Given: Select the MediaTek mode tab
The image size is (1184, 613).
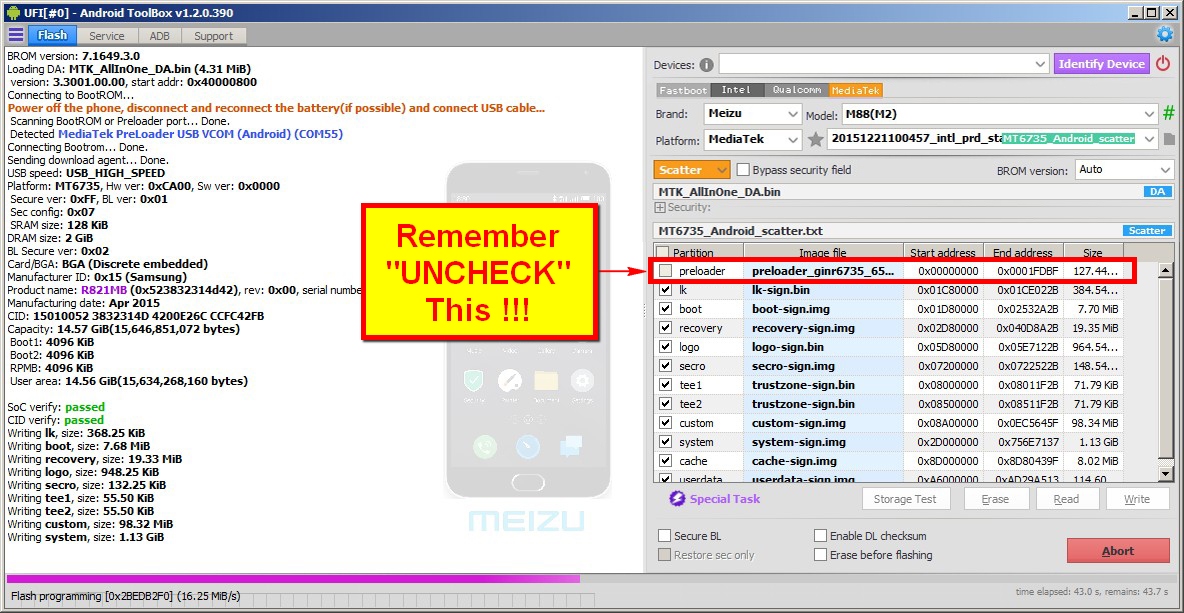Looking at the screenshot, I should point(856,90).
